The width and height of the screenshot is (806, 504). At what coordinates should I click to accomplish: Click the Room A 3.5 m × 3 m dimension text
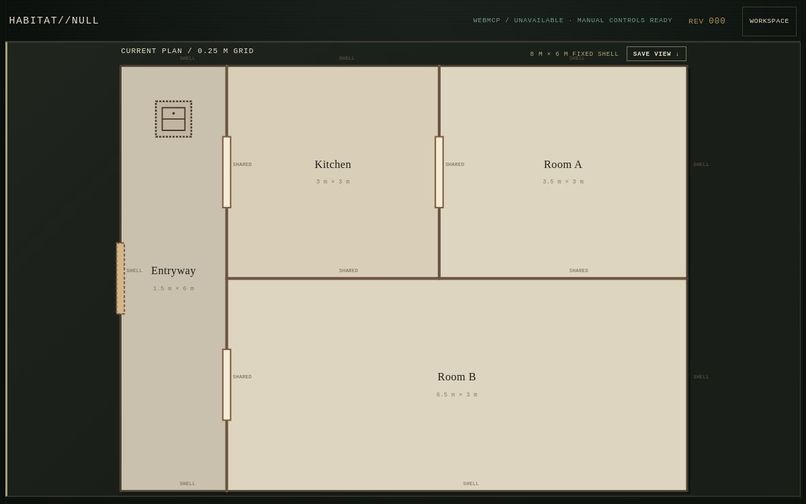[x=563, y=182]
